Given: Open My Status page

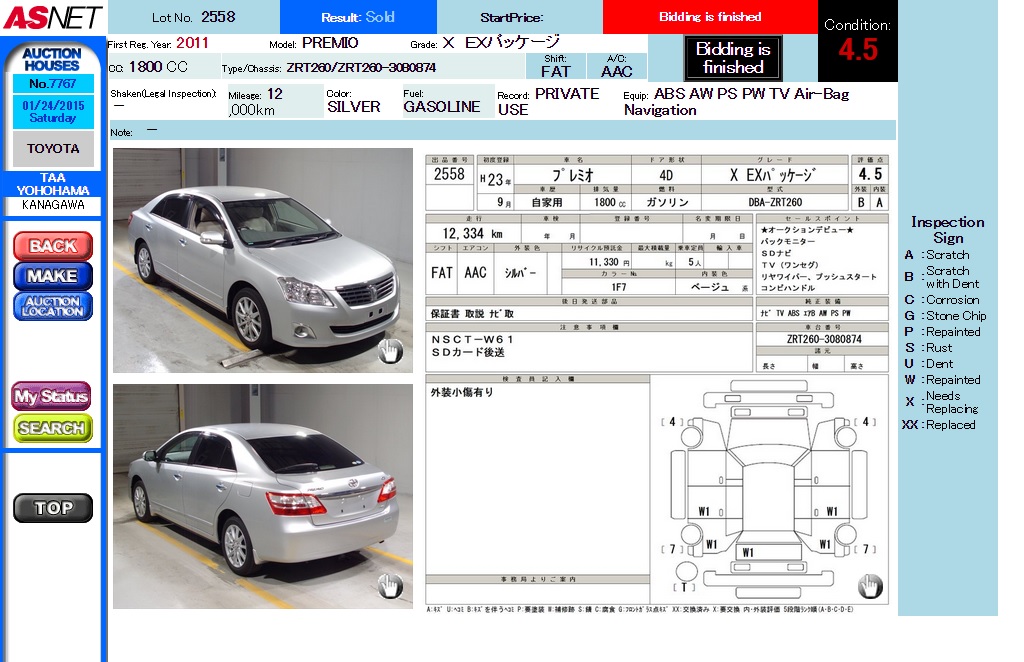Looking at the screenshot, I should coord(52,396).
